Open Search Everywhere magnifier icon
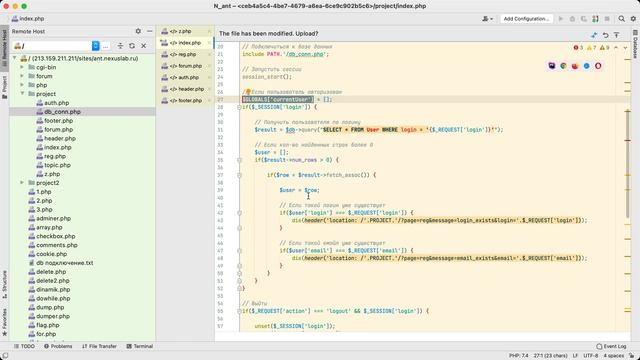Screen dimensions: 640x360 [621, 19]
